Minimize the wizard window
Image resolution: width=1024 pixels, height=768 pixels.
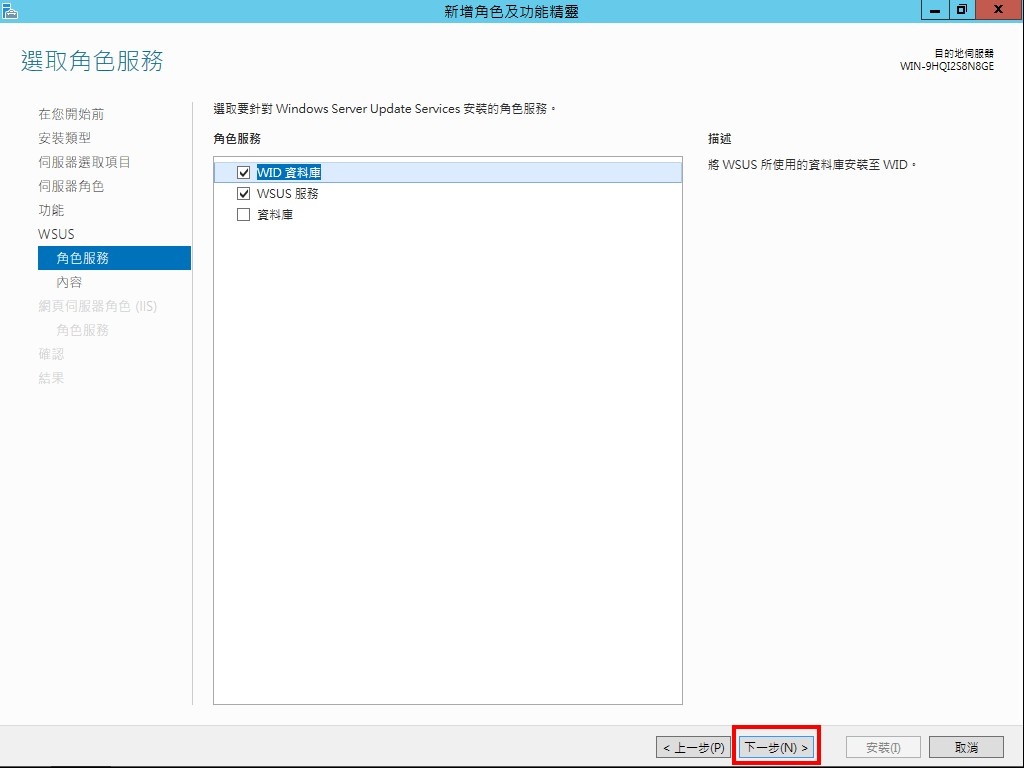tap(935, 10)
